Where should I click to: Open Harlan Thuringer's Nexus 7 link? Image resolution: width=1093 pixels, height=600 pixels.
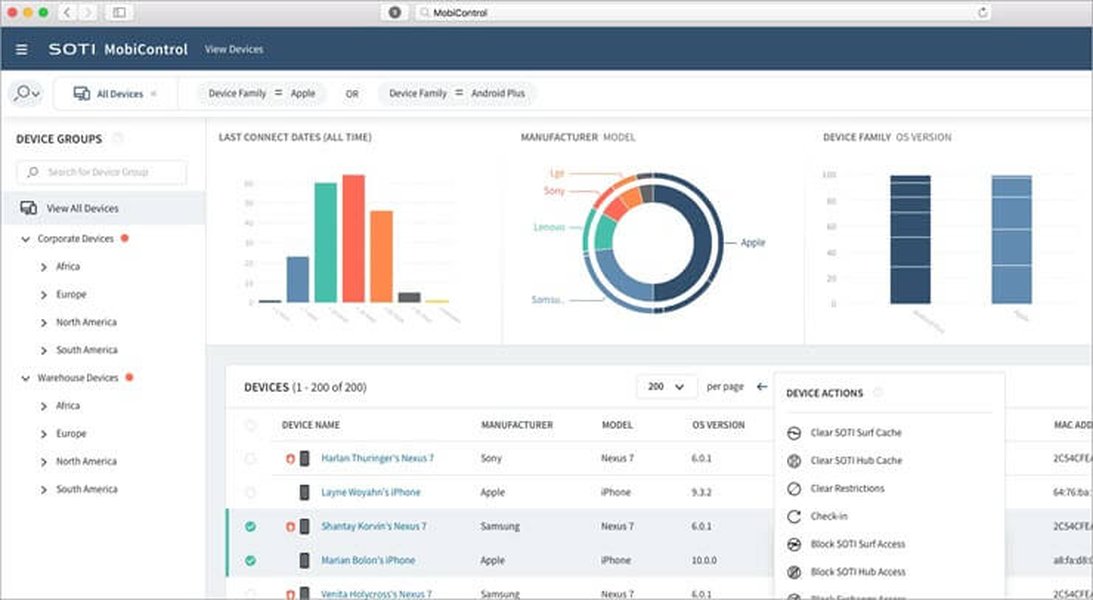point(377,459)
